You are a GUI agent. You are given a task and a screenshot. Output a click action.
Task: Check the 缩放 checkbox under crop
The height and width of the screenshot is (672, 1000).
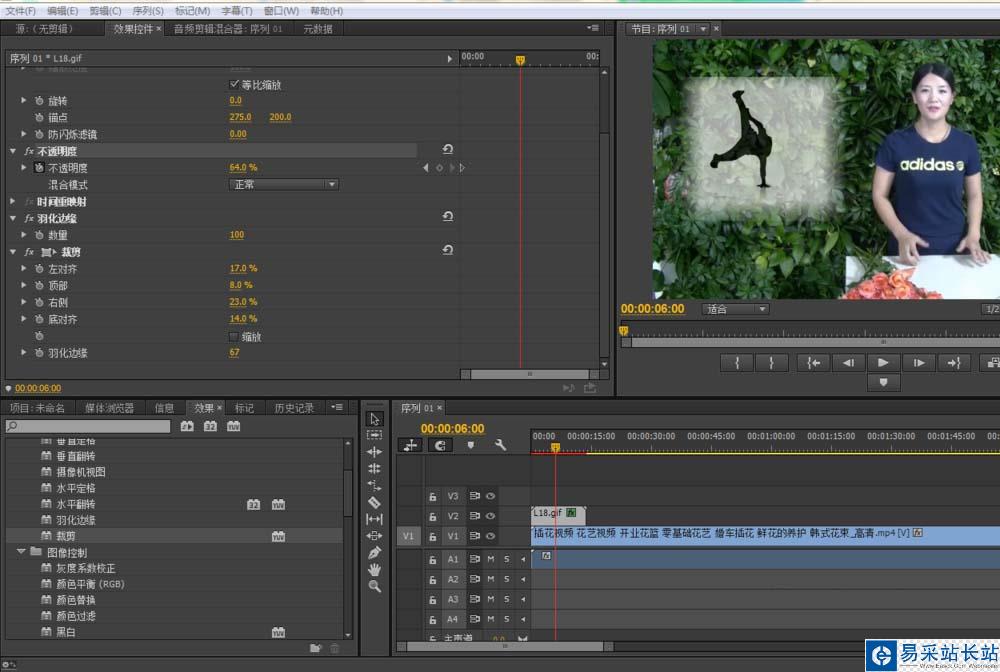point(234,337)
